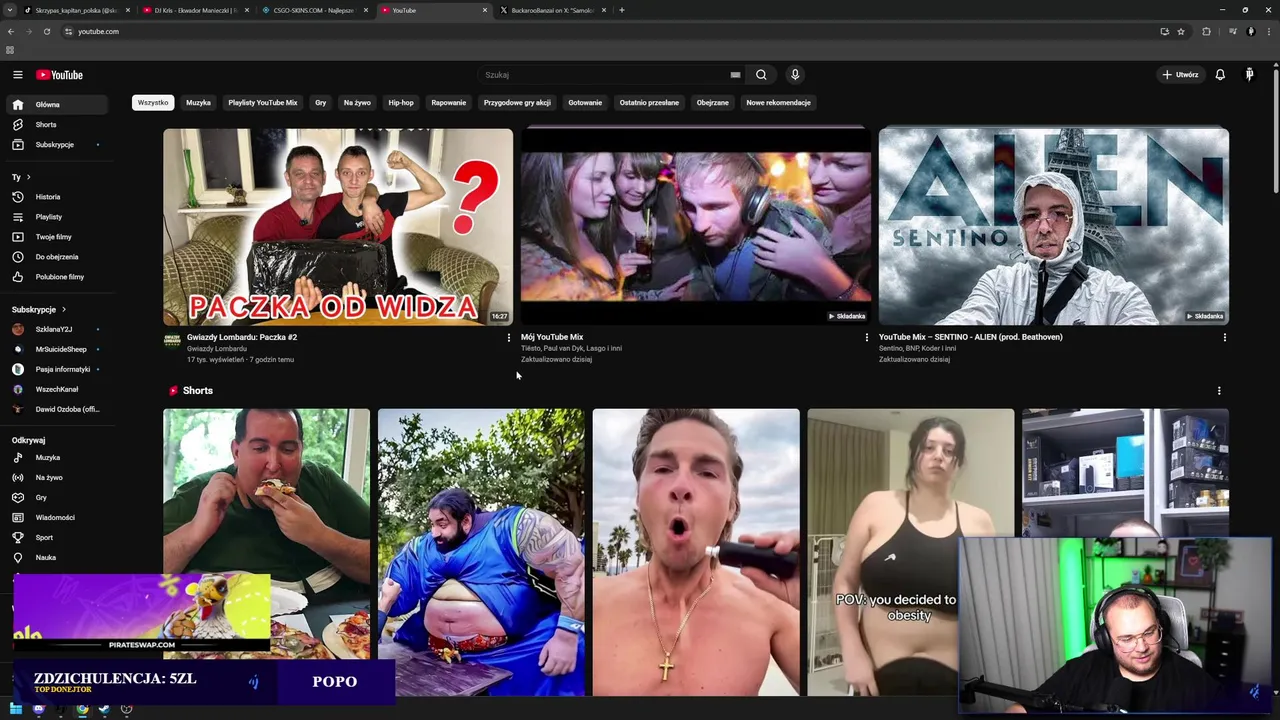
Task: Select the Gotowanie filter chip
Action: (585, 102)
